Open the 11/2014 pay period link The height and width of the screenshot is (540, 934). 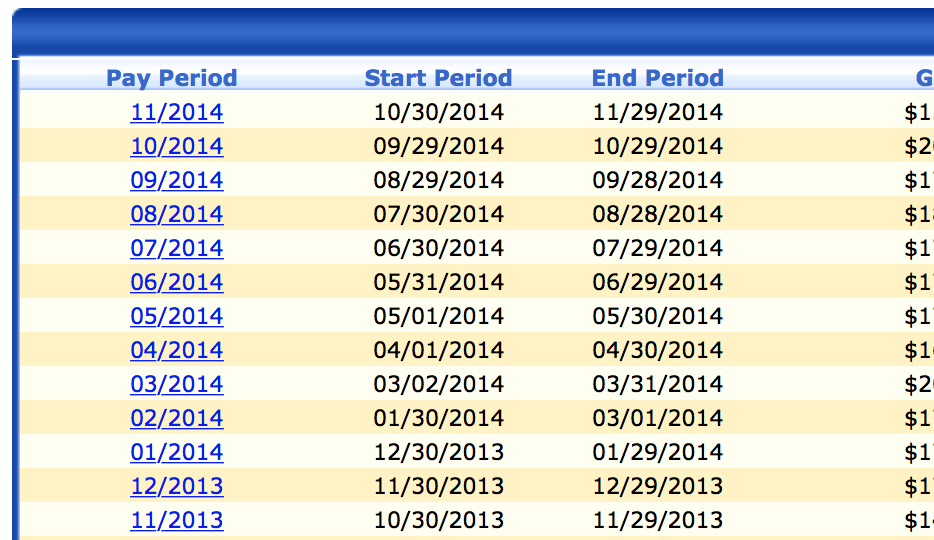pos(176,112)
